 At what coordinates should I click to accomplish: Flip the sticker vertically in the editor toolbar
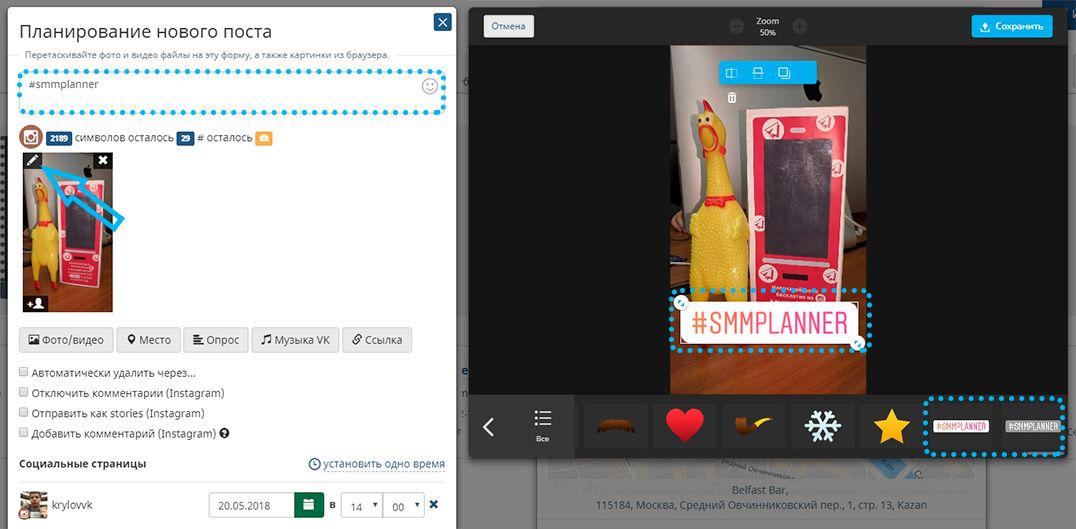(x=758, y=73)
